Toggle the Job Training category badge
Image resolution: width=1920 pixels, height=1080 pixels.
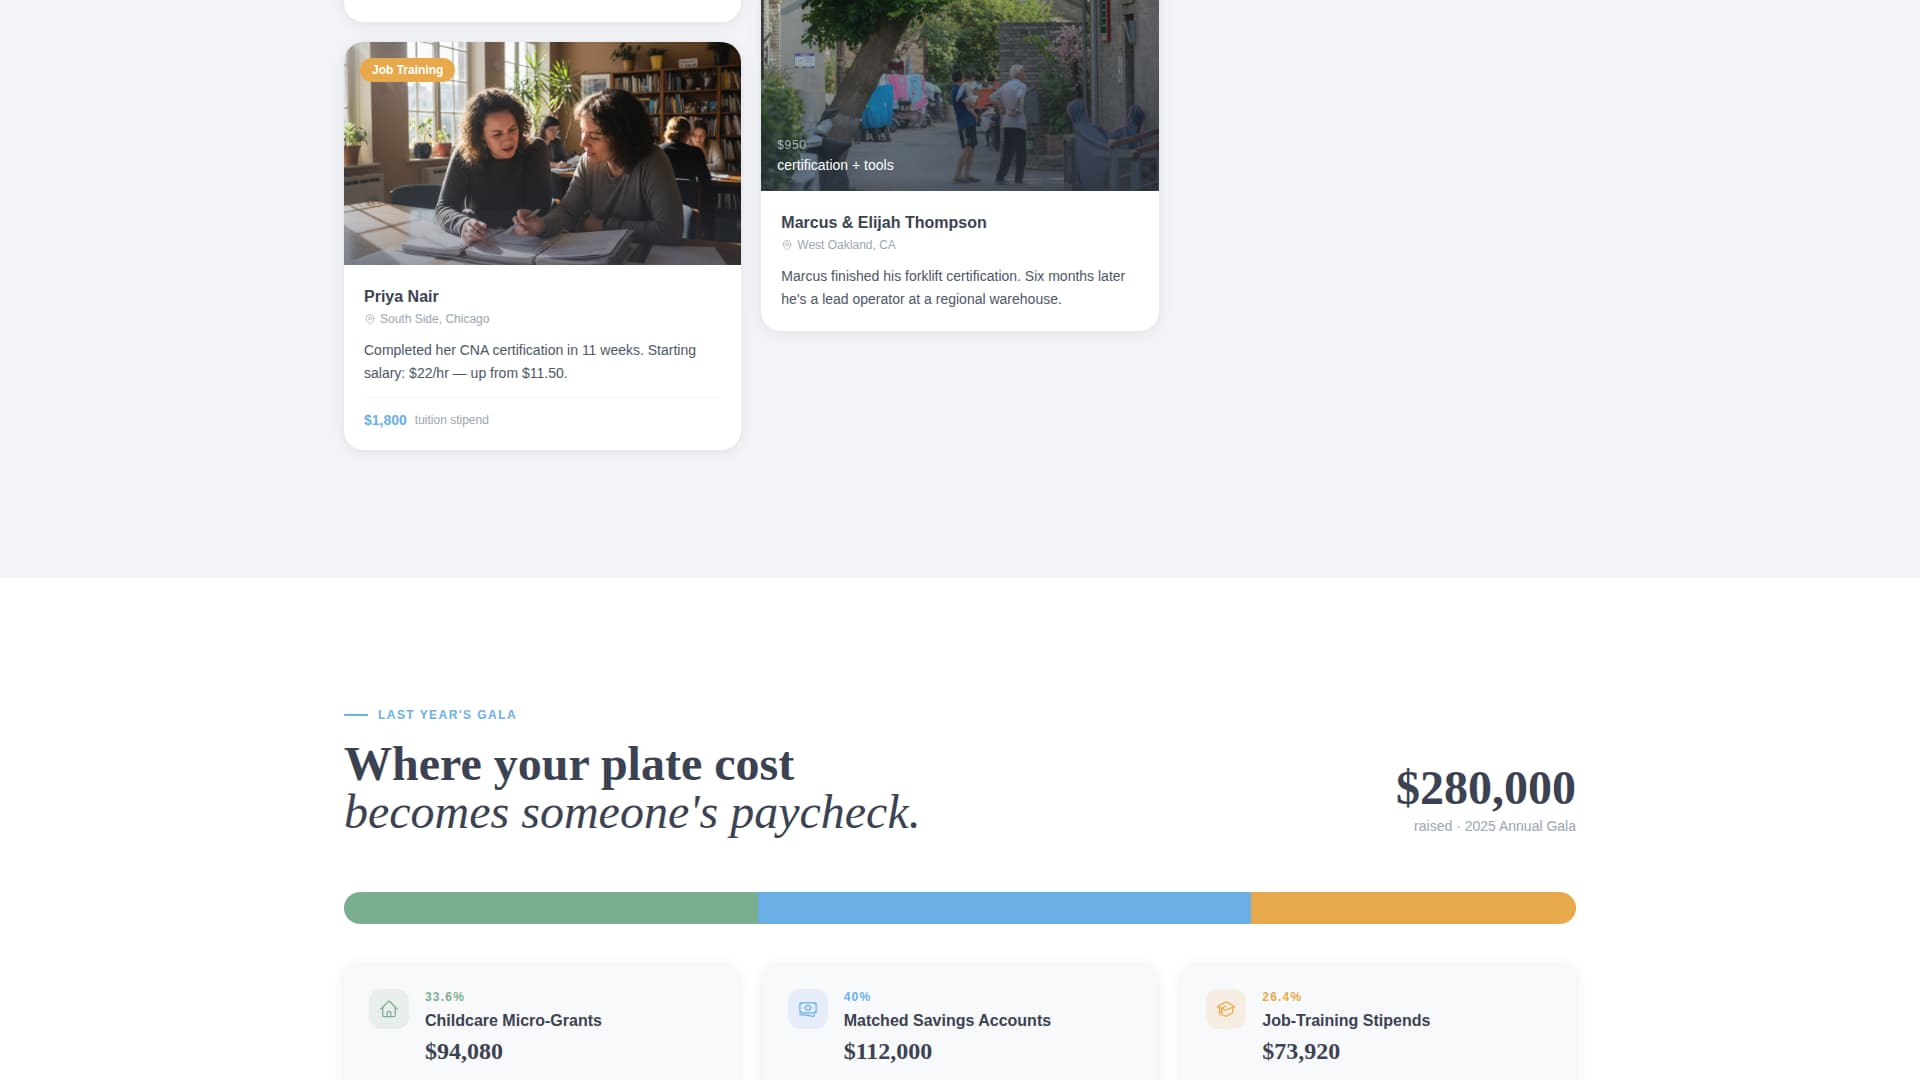406,70
